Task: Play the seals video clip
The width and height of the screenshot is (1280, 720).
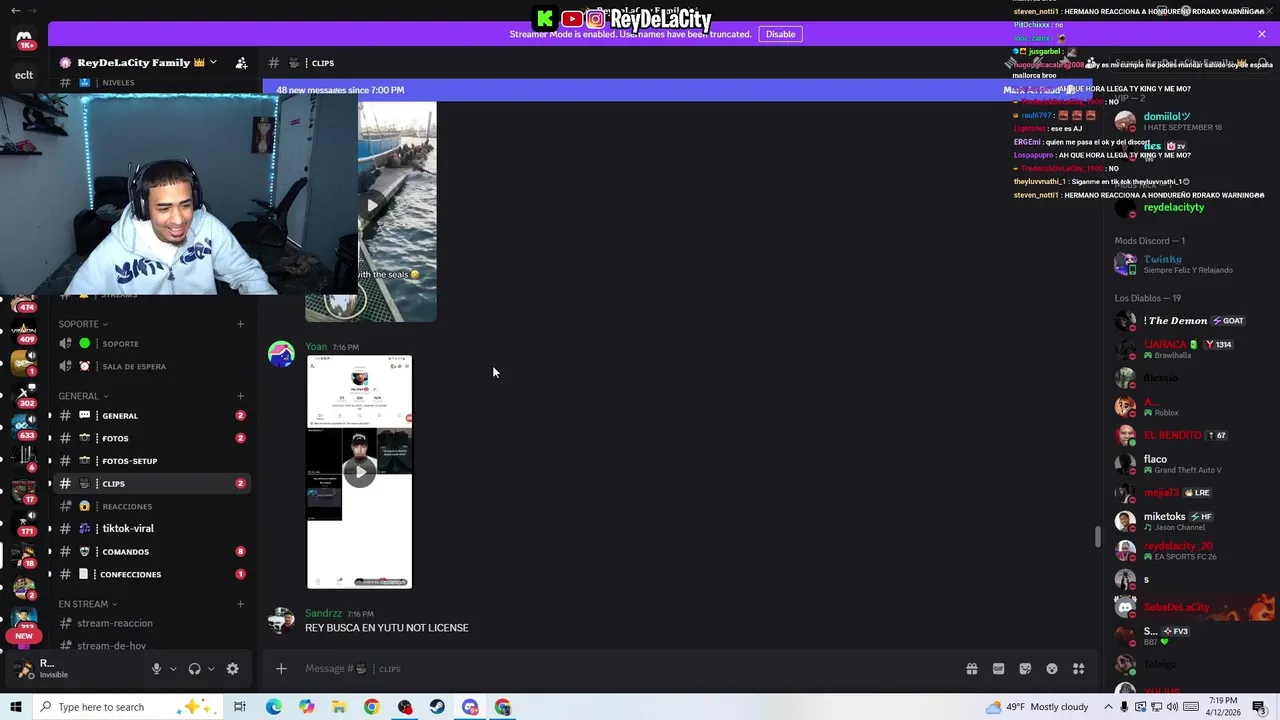Action: [x=371, y=206]
